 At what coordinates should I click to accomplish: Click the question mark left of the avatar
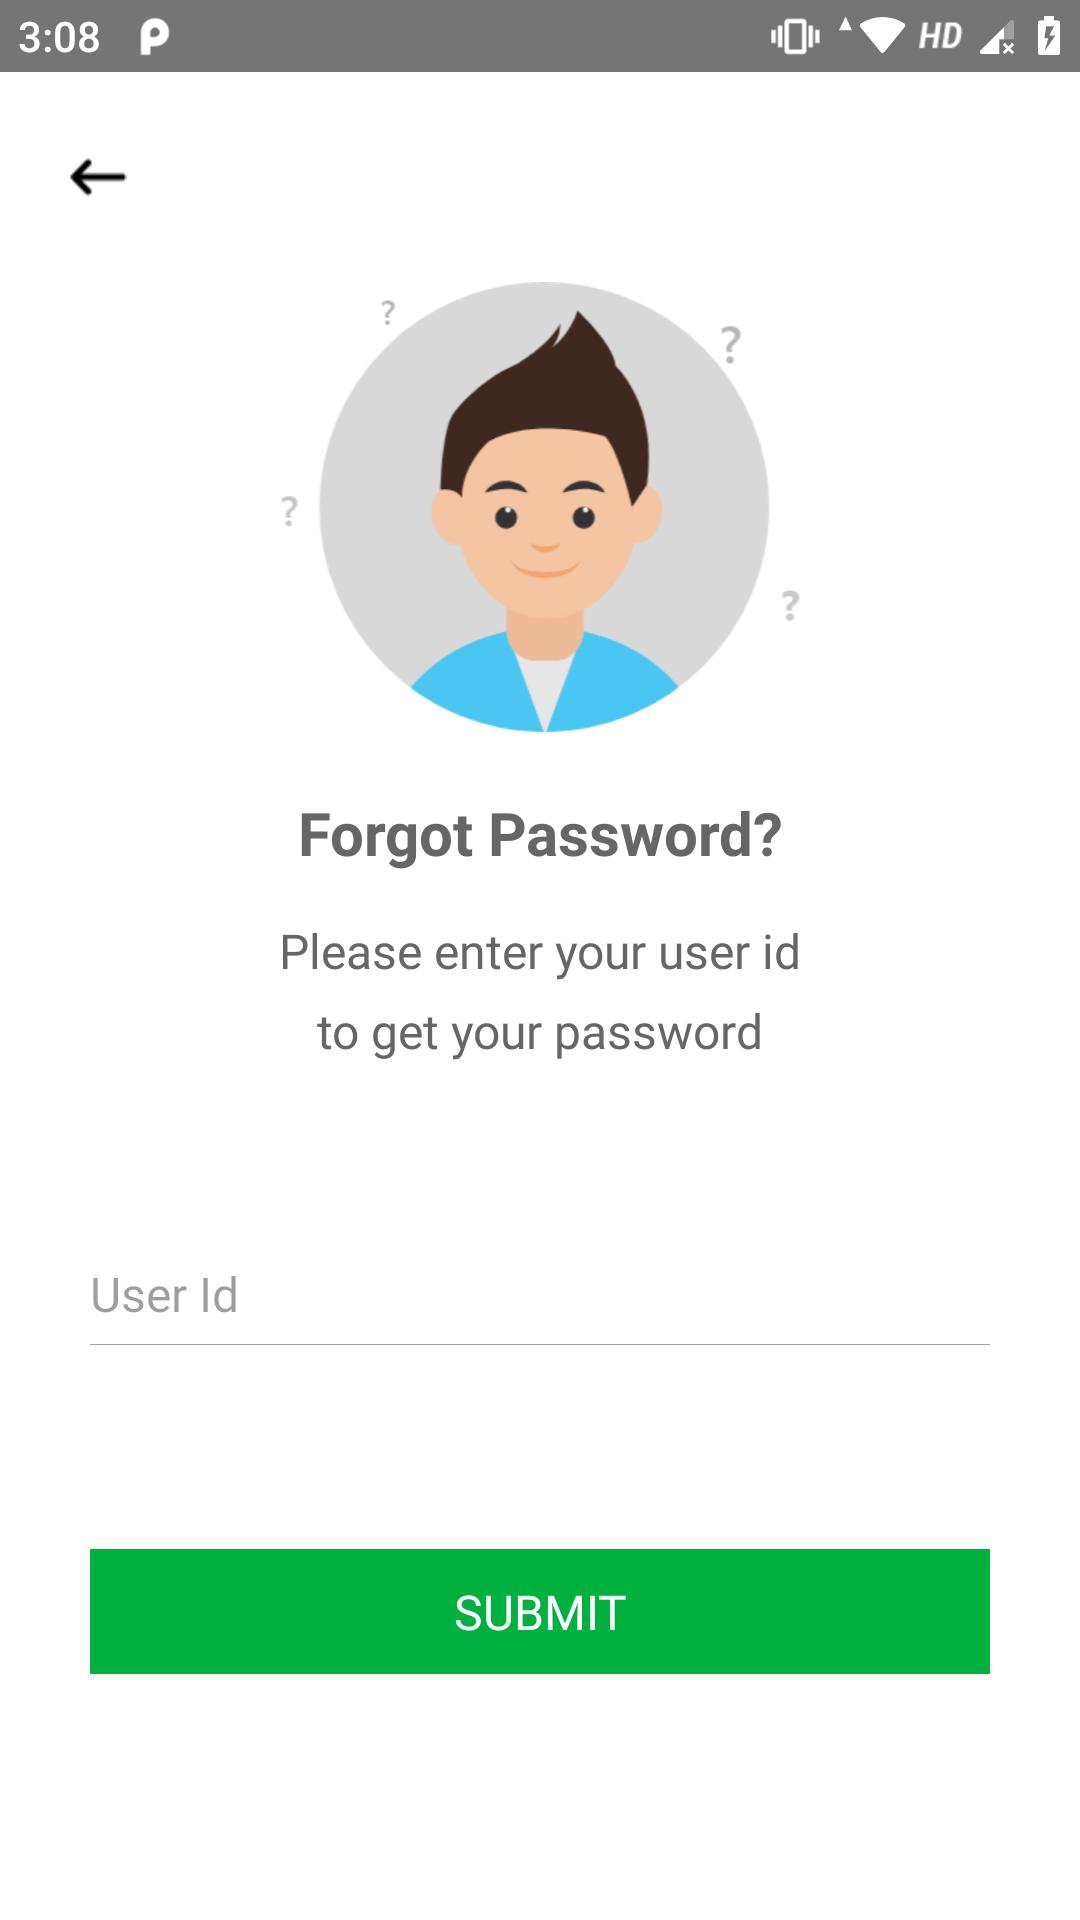[x=289, y=511]
